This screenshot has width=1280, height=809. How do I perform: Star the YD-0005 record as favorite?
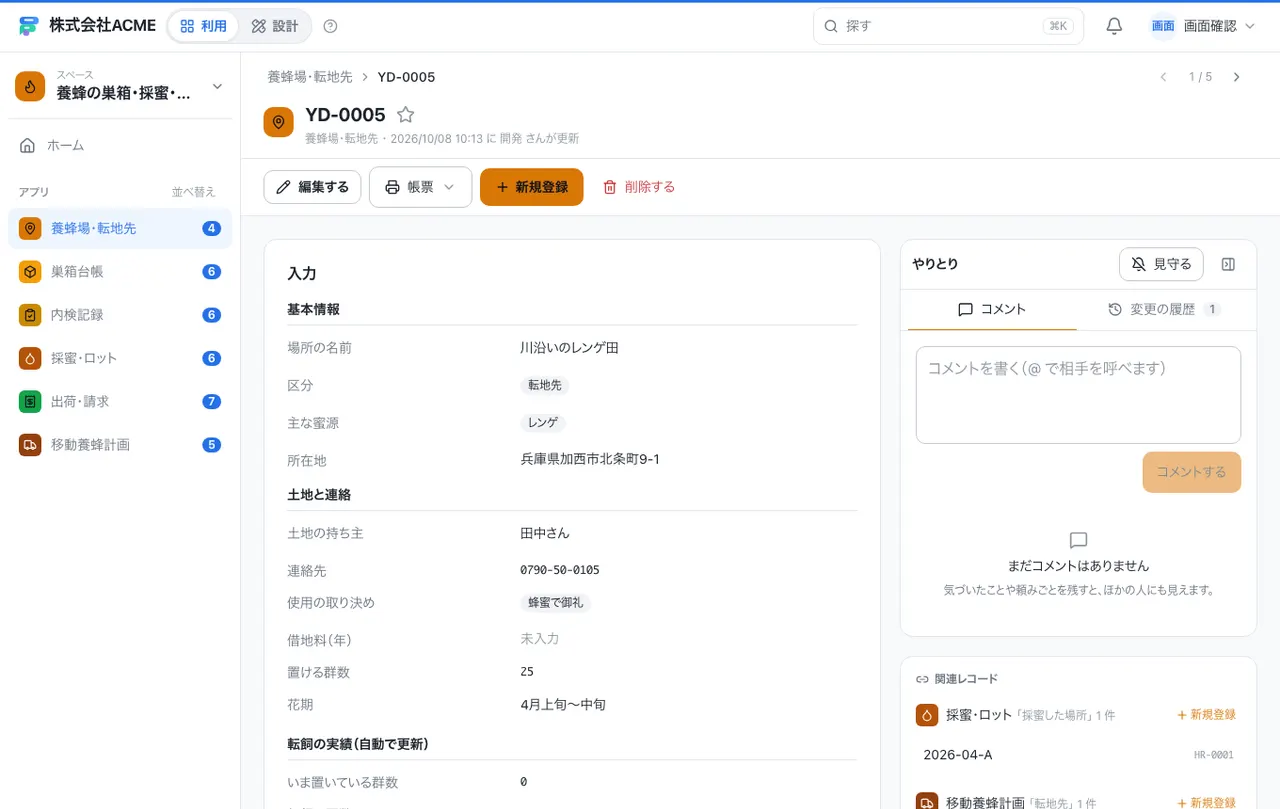coord(405,115)
